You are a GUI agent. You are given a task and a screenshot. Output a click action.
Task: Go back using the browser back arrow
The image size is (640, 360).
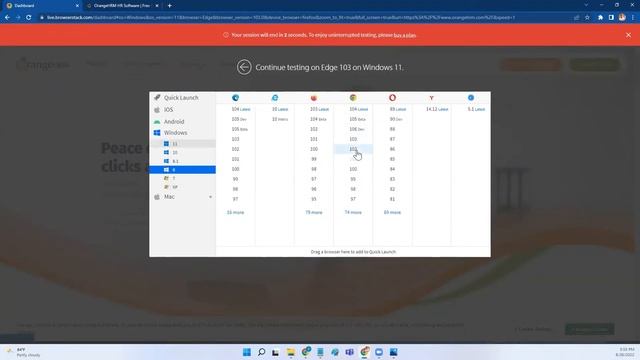pos(7,18)
